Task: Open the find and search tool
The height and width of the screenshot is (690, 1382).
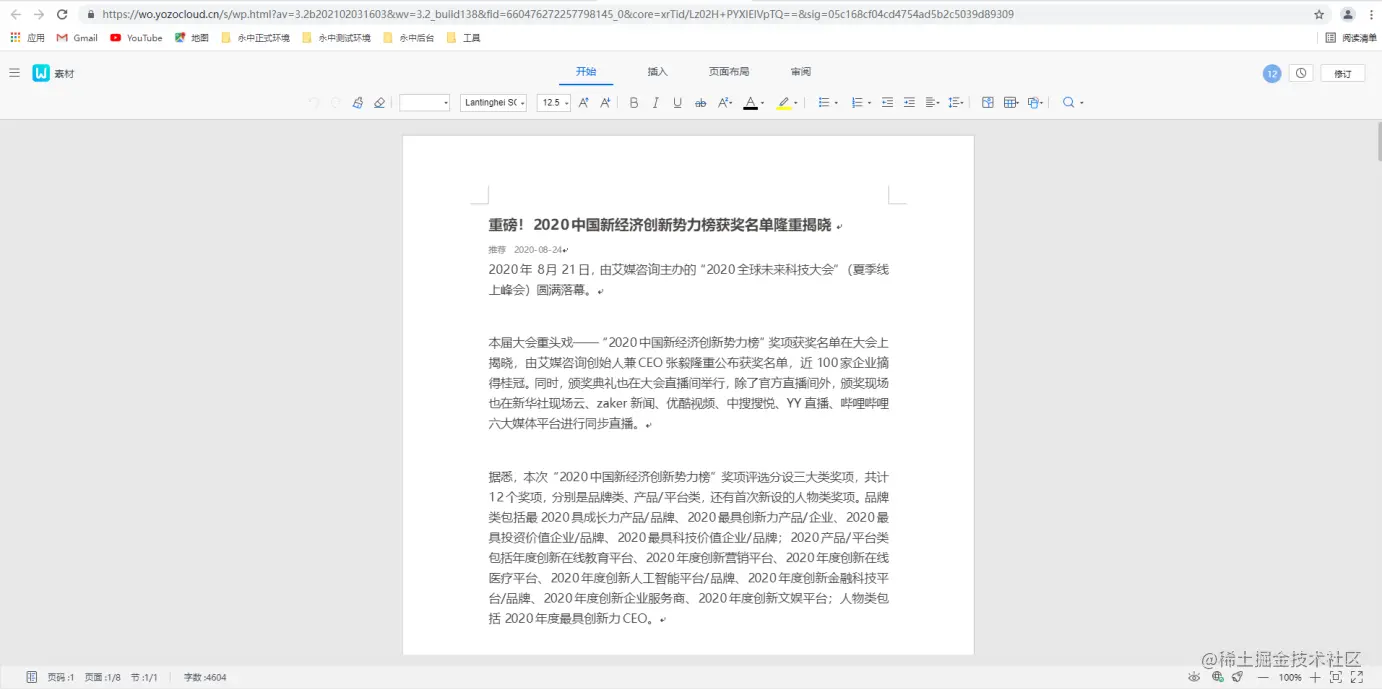Action: pyautogui.click(x=1068, y=102)
